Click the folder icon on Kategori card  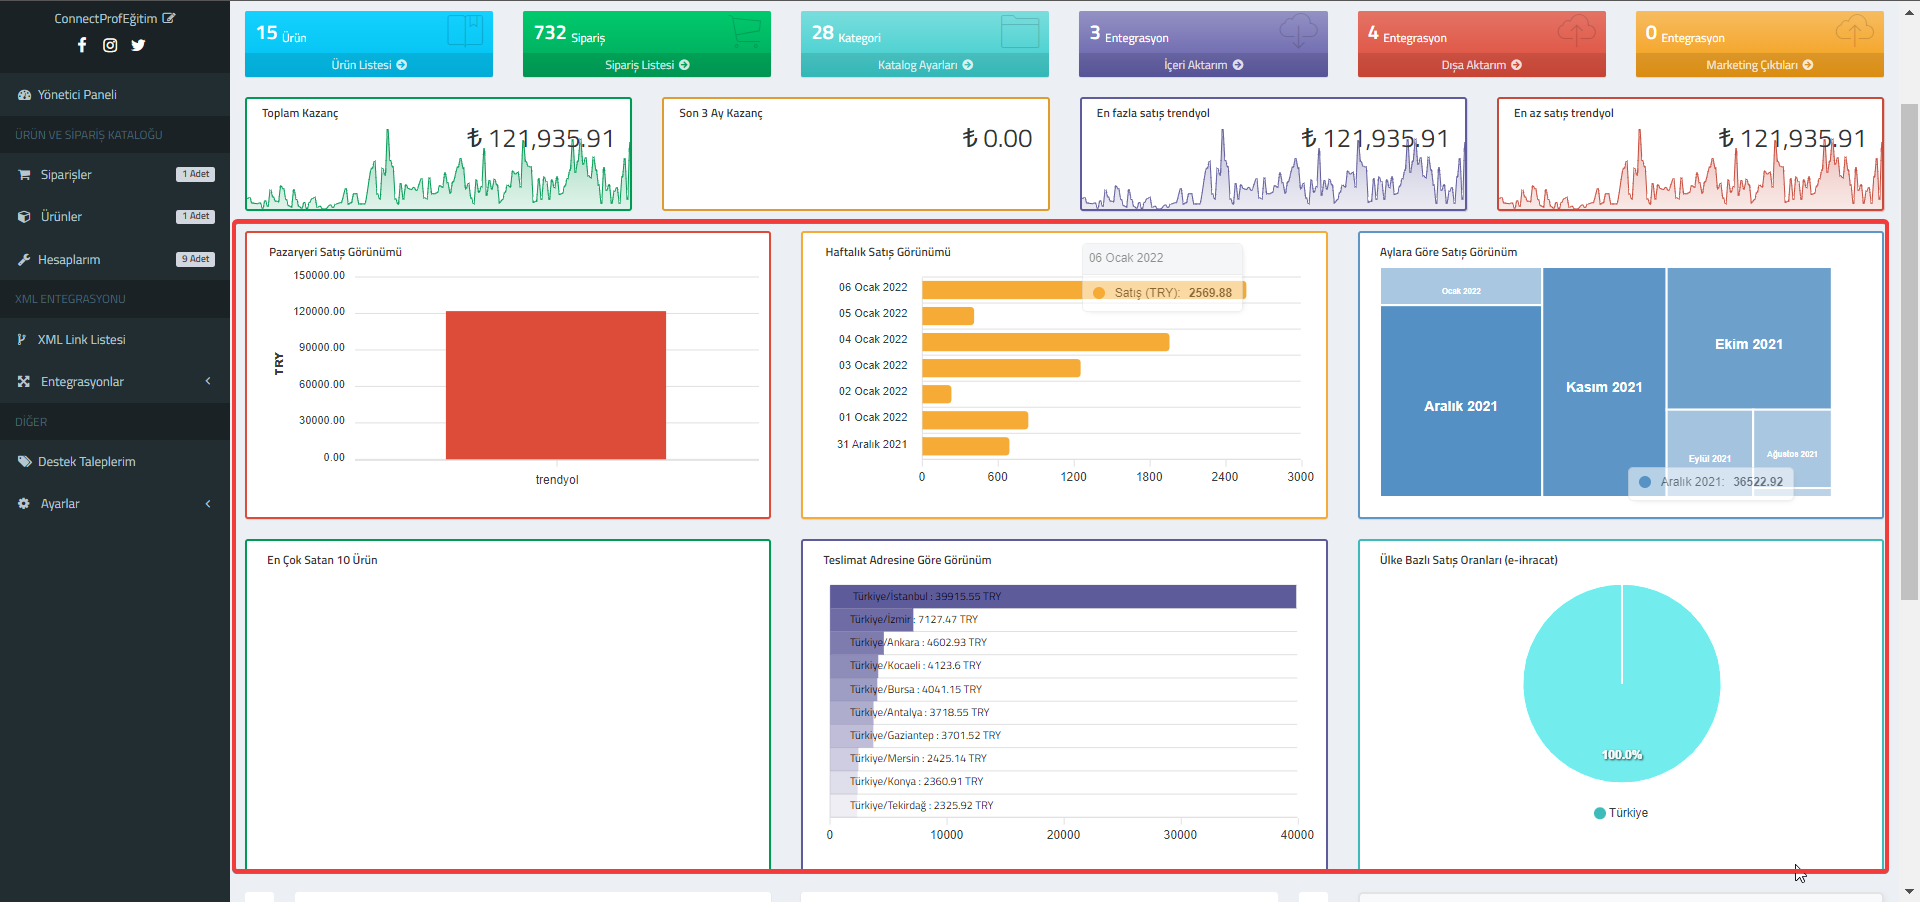click(x=1020, y=31)
